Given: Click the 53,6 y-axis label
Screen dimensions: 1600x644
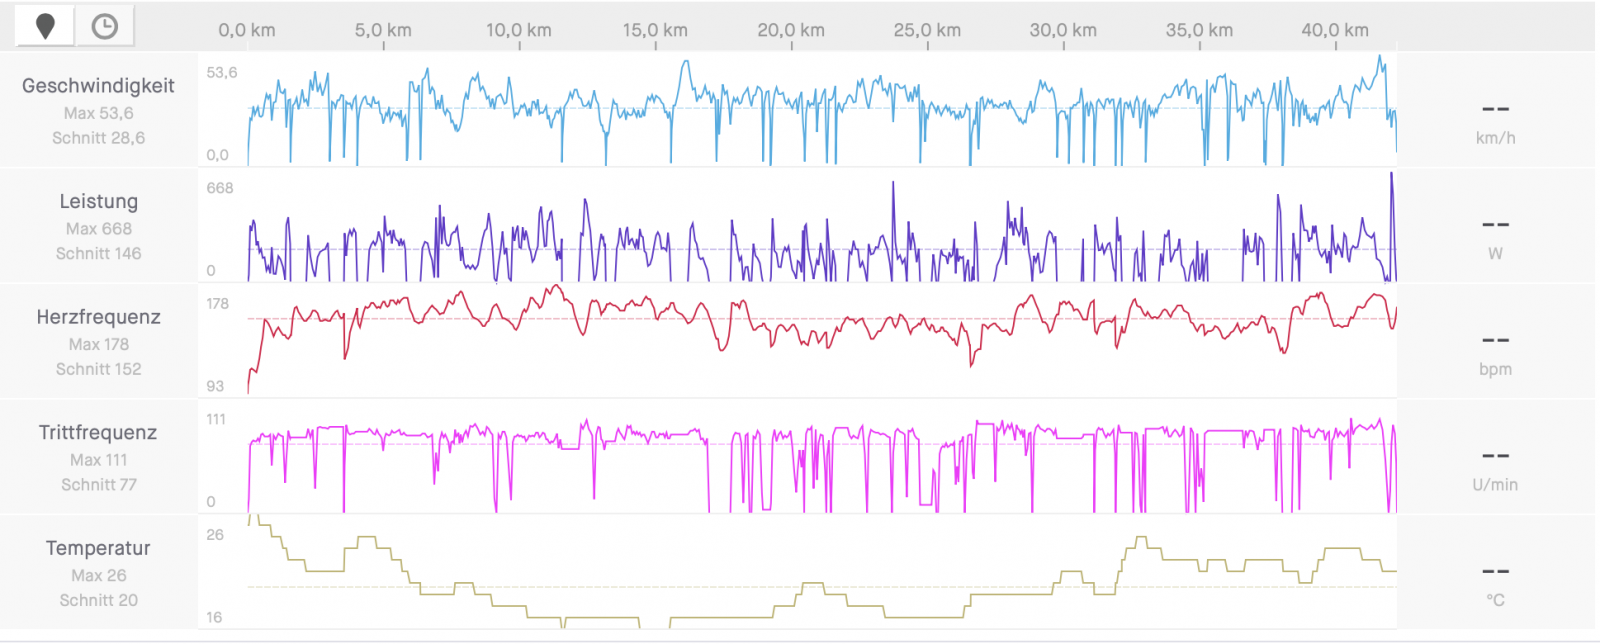Looking at the screenshot, I should tap(222, 72).
